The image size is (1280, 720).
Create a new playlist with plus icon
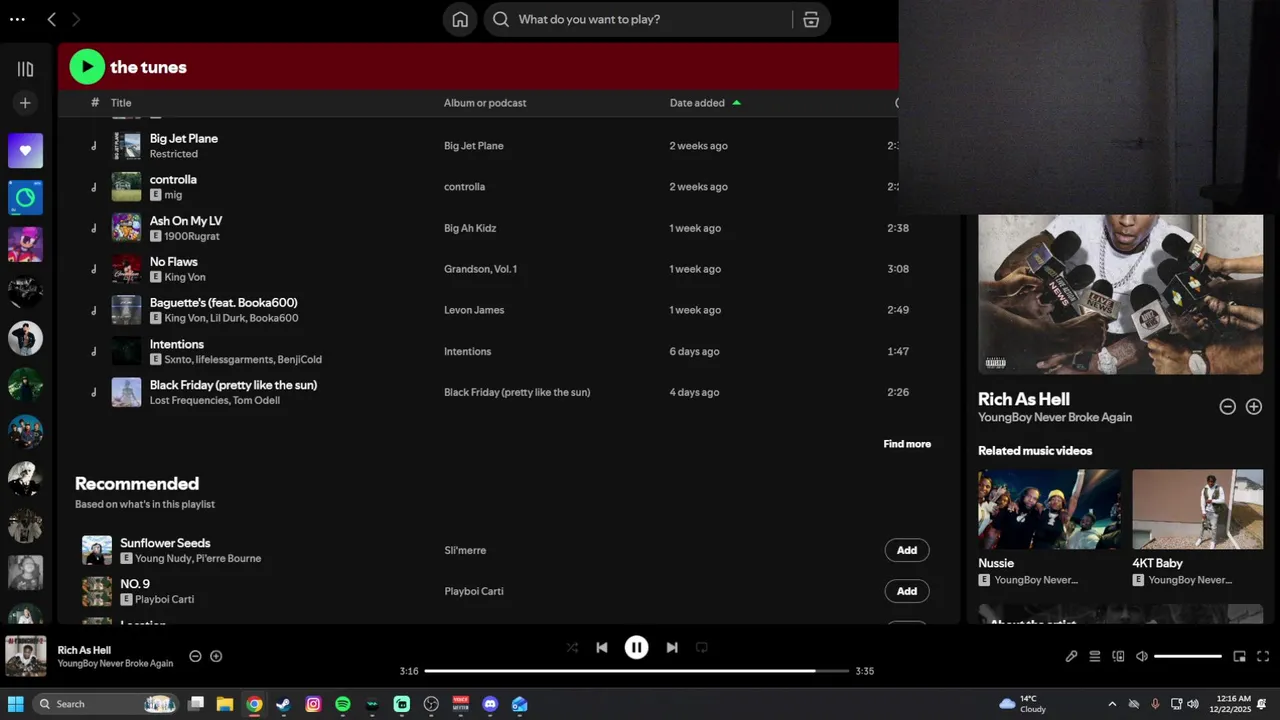point(25,103)
